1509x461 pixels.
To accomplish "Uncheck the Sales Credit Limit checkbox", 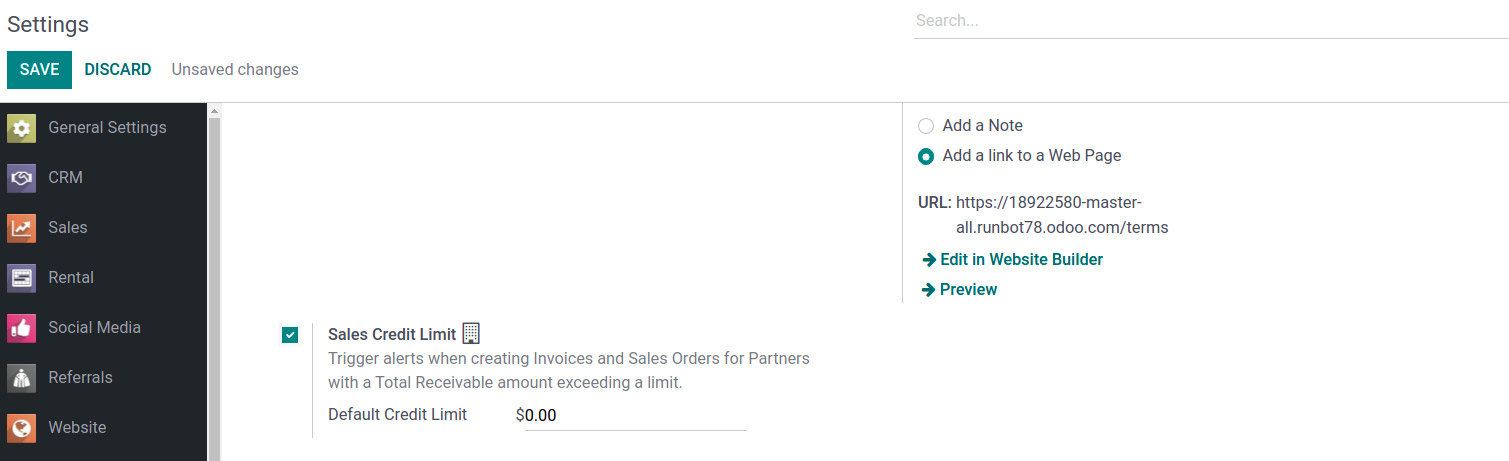I will tap(290, 335).
